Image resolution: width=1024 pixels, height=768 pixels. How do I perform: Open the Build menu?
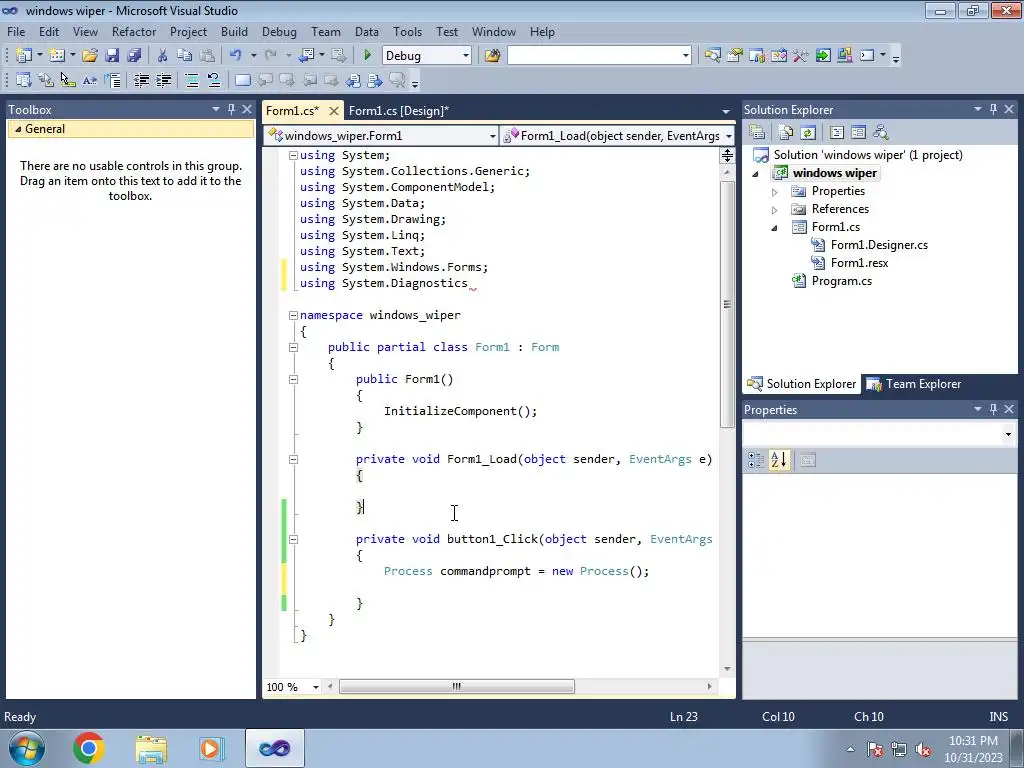(x=234, y=31)
